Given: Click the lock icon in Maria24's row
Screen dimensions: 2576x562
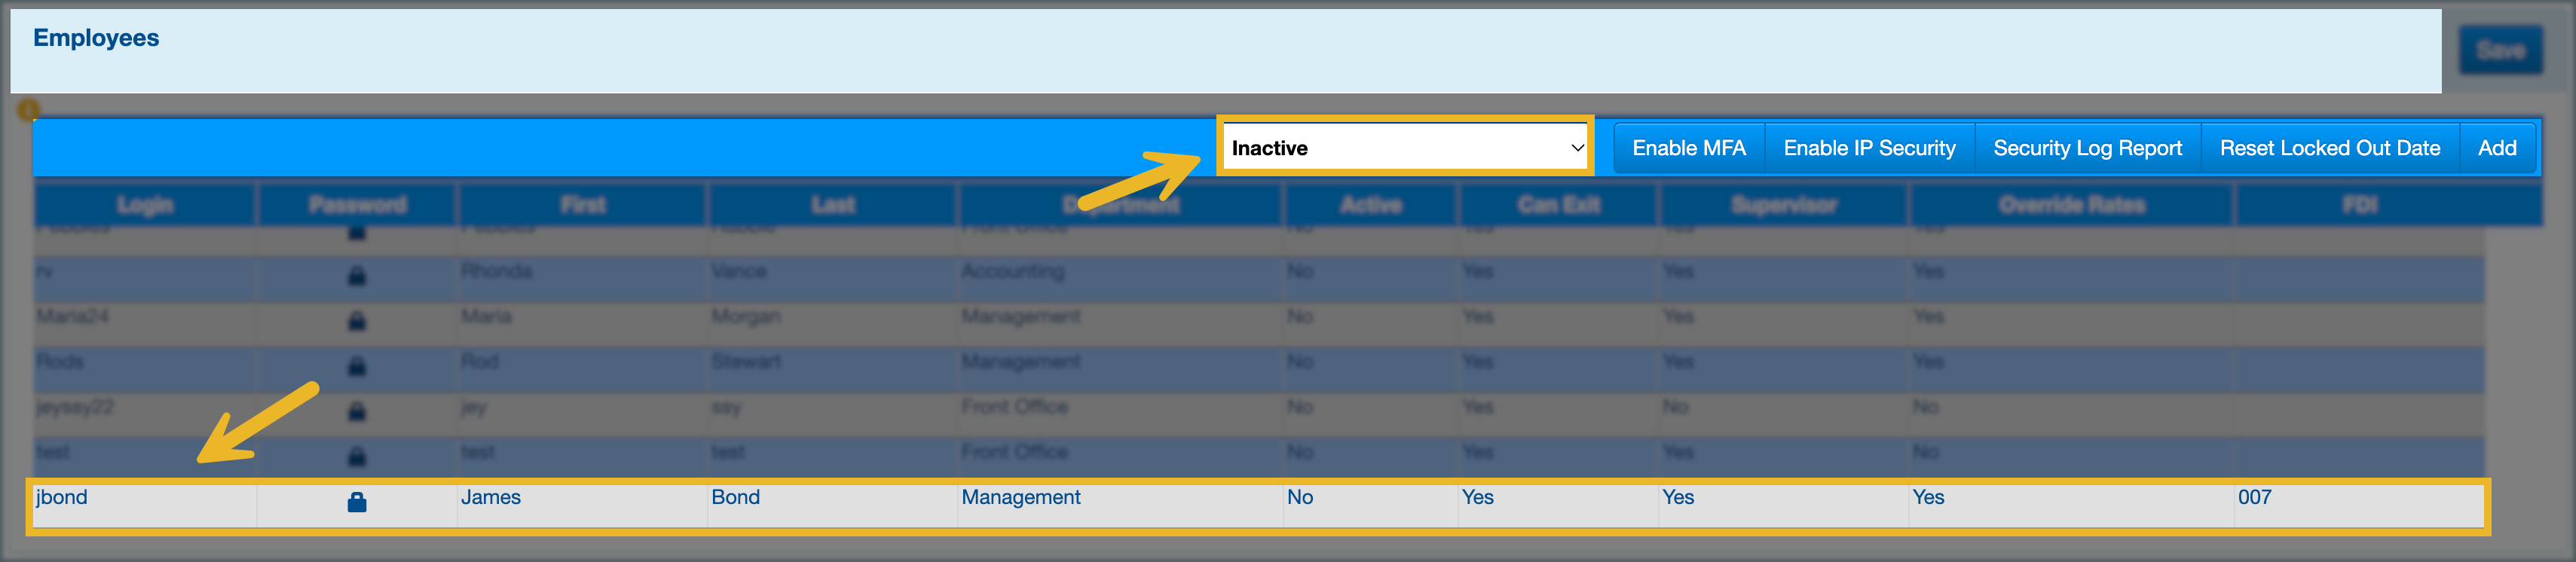Looking at the screenshot, I should (x=356, y=321).
